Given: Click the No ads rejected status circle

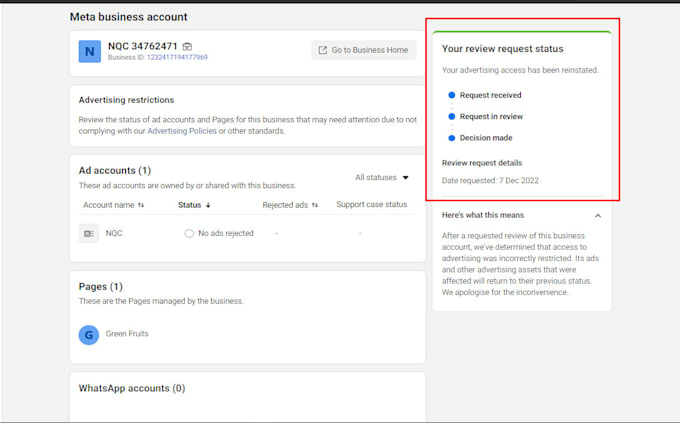Looking at the screenshot, I should pyautogui.click(x=189, y=233).
